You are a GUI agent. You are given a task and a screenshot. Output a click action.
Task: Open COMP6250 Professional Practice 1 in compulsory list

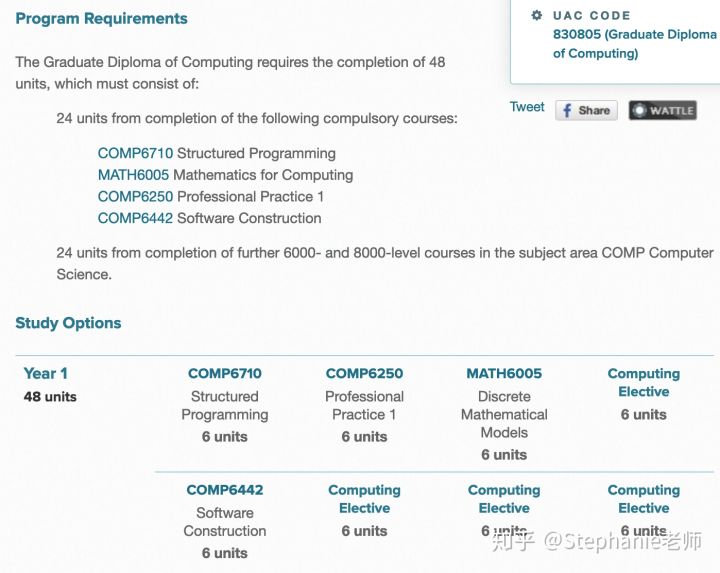point(135,197)
